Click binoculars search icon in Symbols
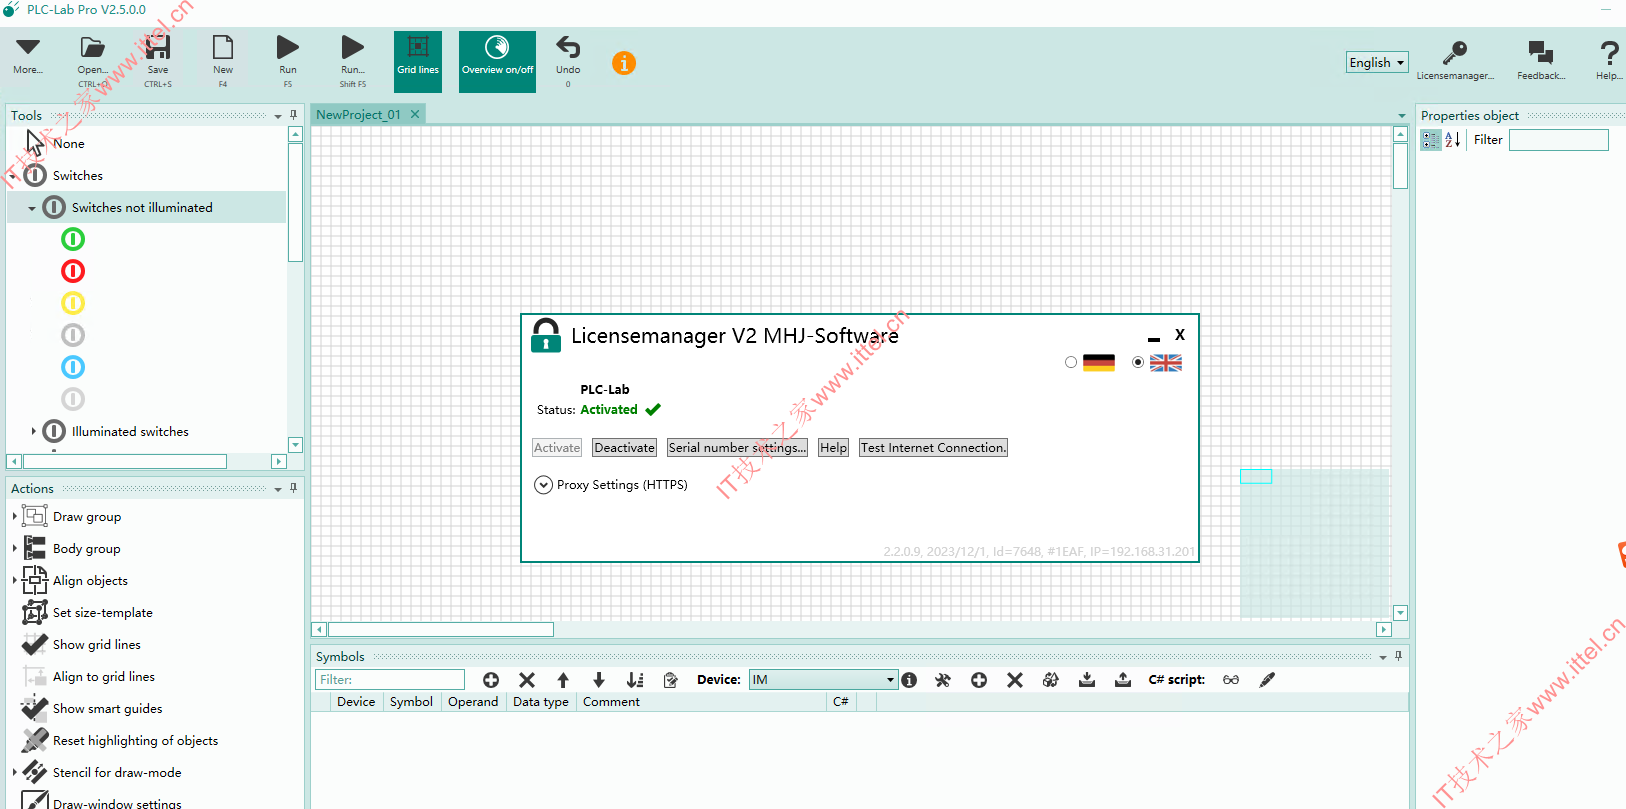 click(x=1051, y=680)
